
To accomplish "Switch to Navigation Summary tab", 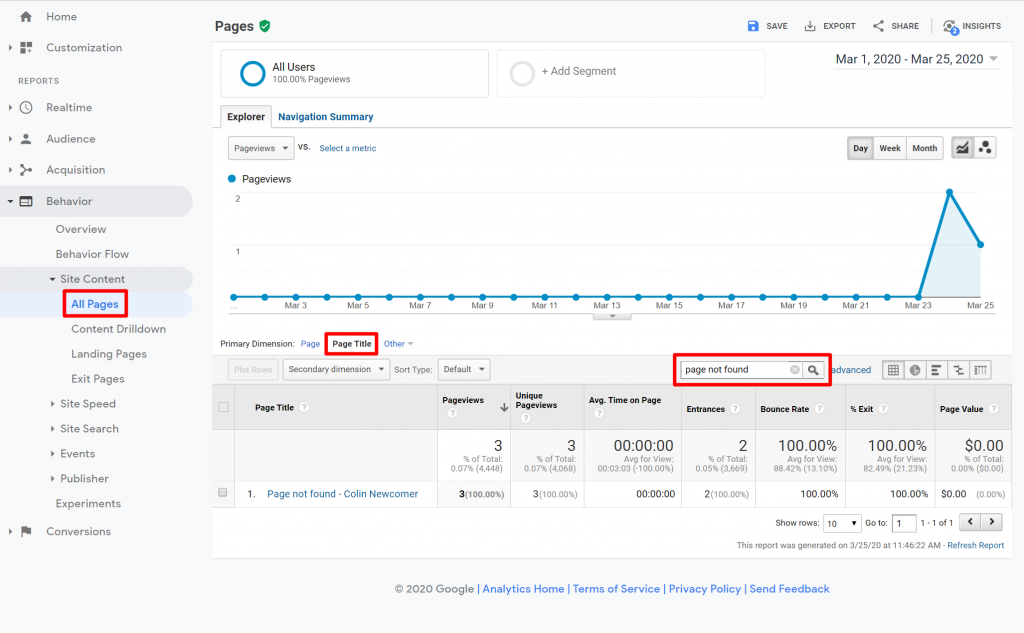I will [x=325, y=117].
